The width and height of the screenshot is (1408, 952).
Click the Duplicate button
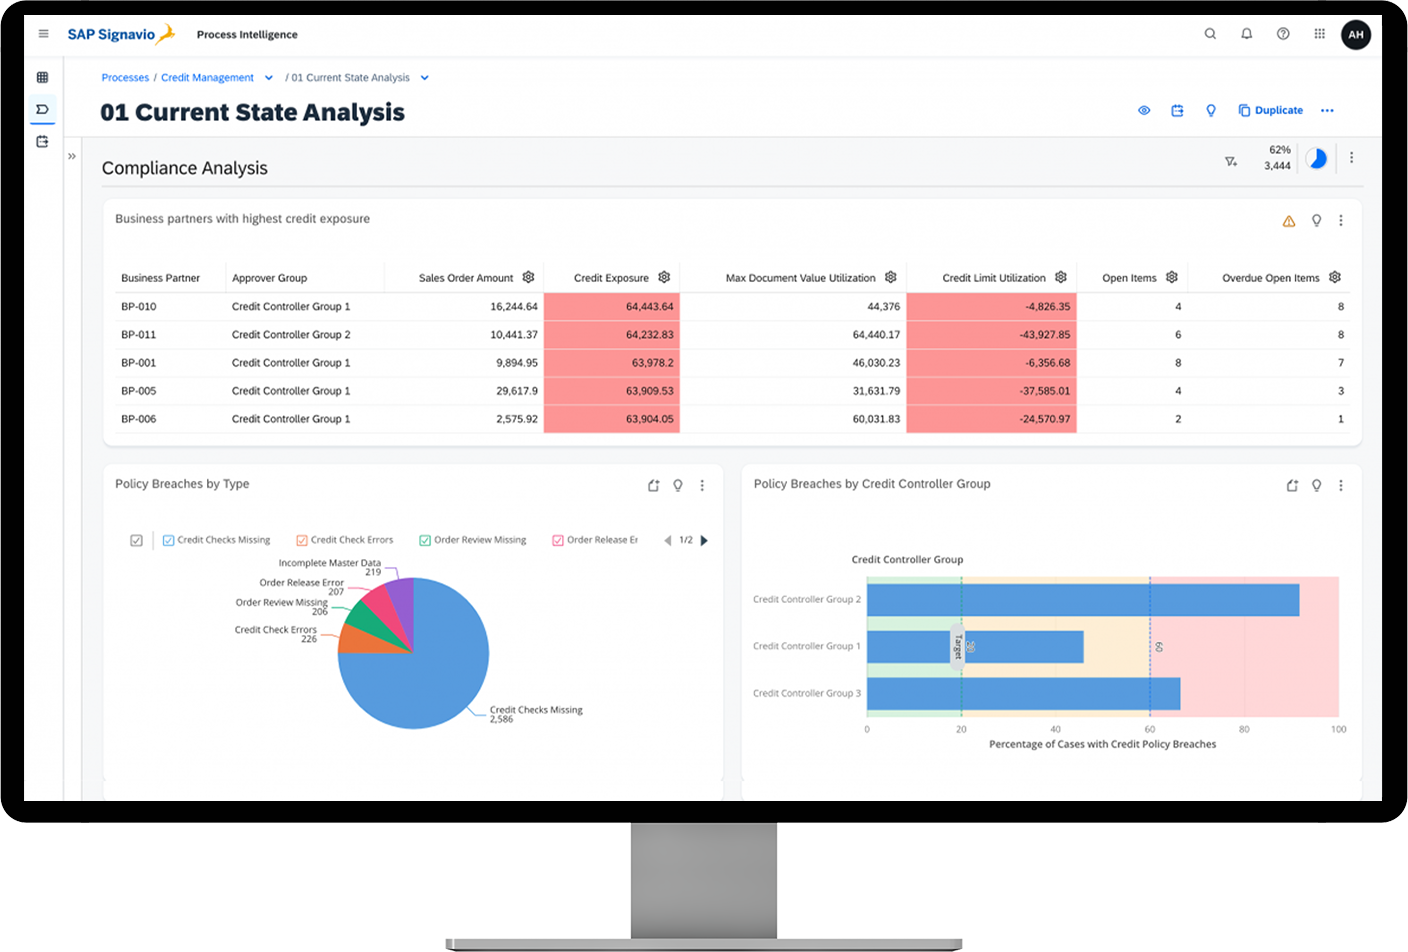(x=1270, y=111)
